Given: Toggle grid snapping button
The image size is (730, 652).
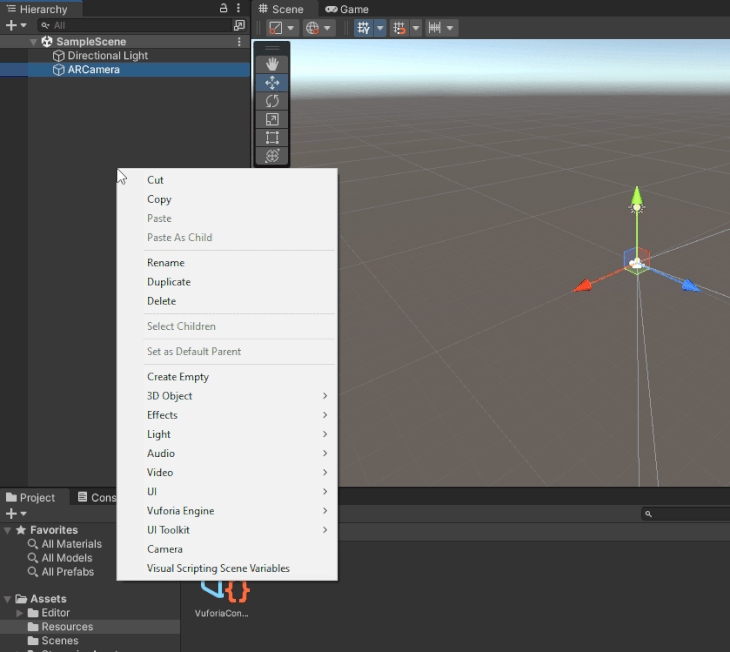Looking at the screenshot, I should (x=399, y=28).
